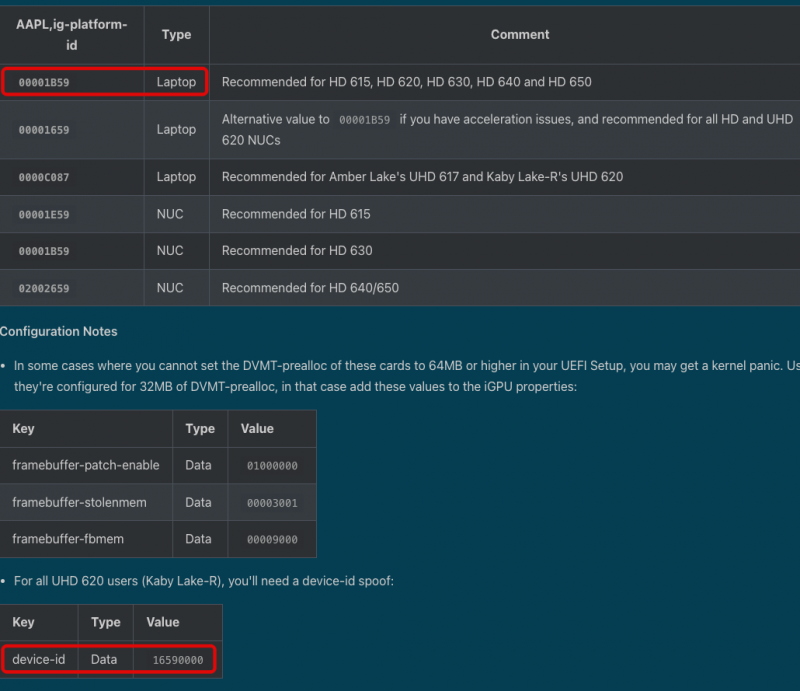Select the 16590000 device-id value

[x=178, y=660]
